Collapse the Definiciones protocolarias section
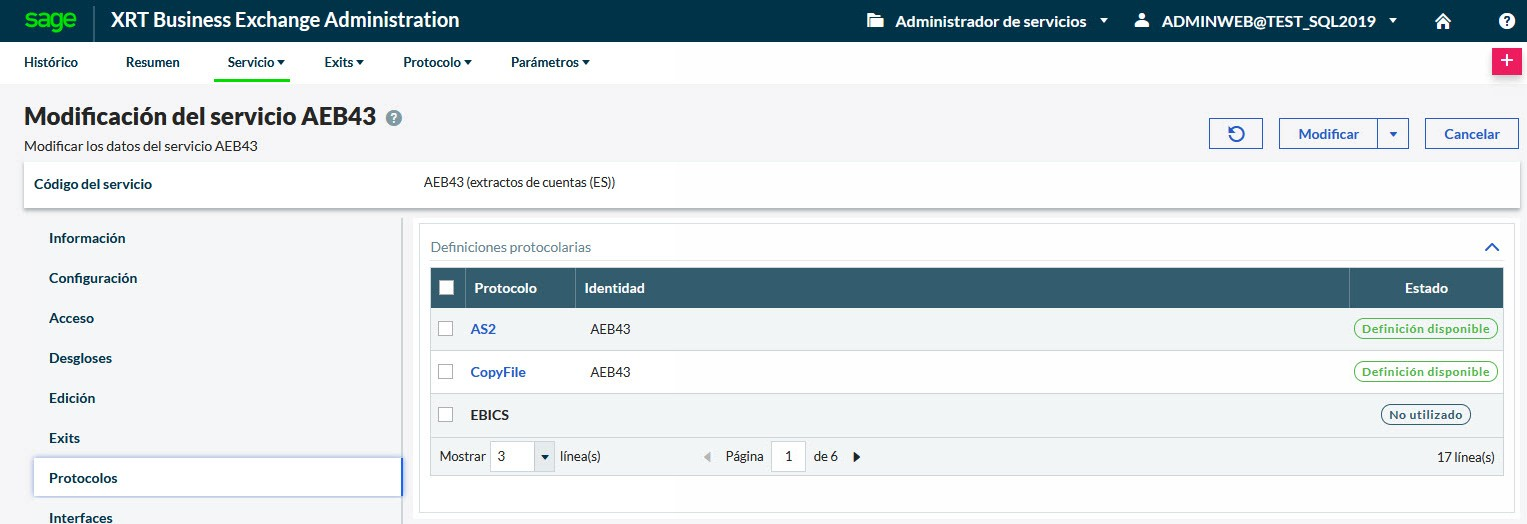Image resolution: width=1527 pixels, height=524 pixels. [x=1492, y=247]
